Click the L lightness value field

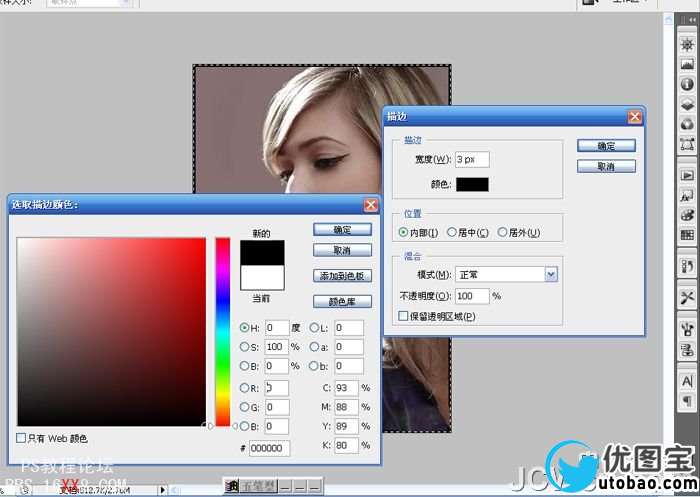coord(349,328)
